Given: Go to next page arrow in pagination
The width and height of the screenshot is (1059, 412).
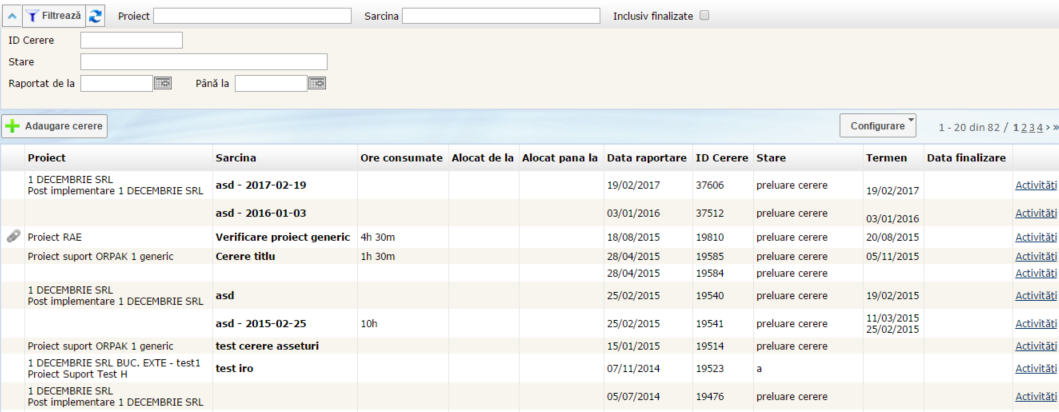Looking at the screenshot, I should (x=1047, y=128).
